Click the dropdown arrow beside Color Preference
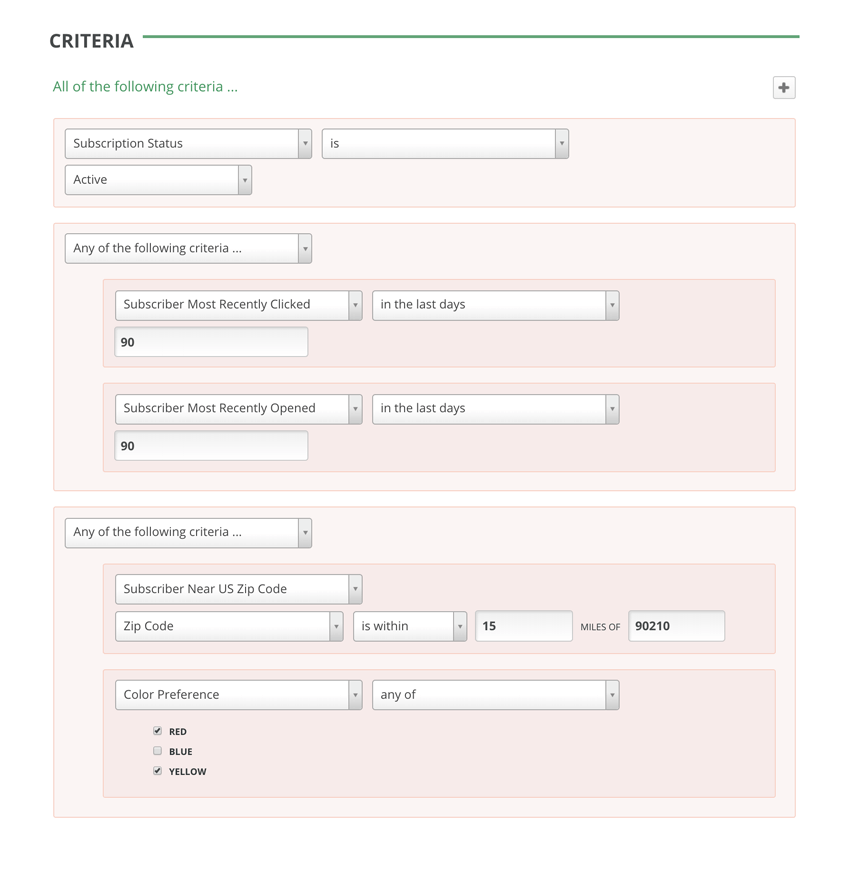Image resolution: width=850 pixels, height=873 pixels. tap(355, 694)
